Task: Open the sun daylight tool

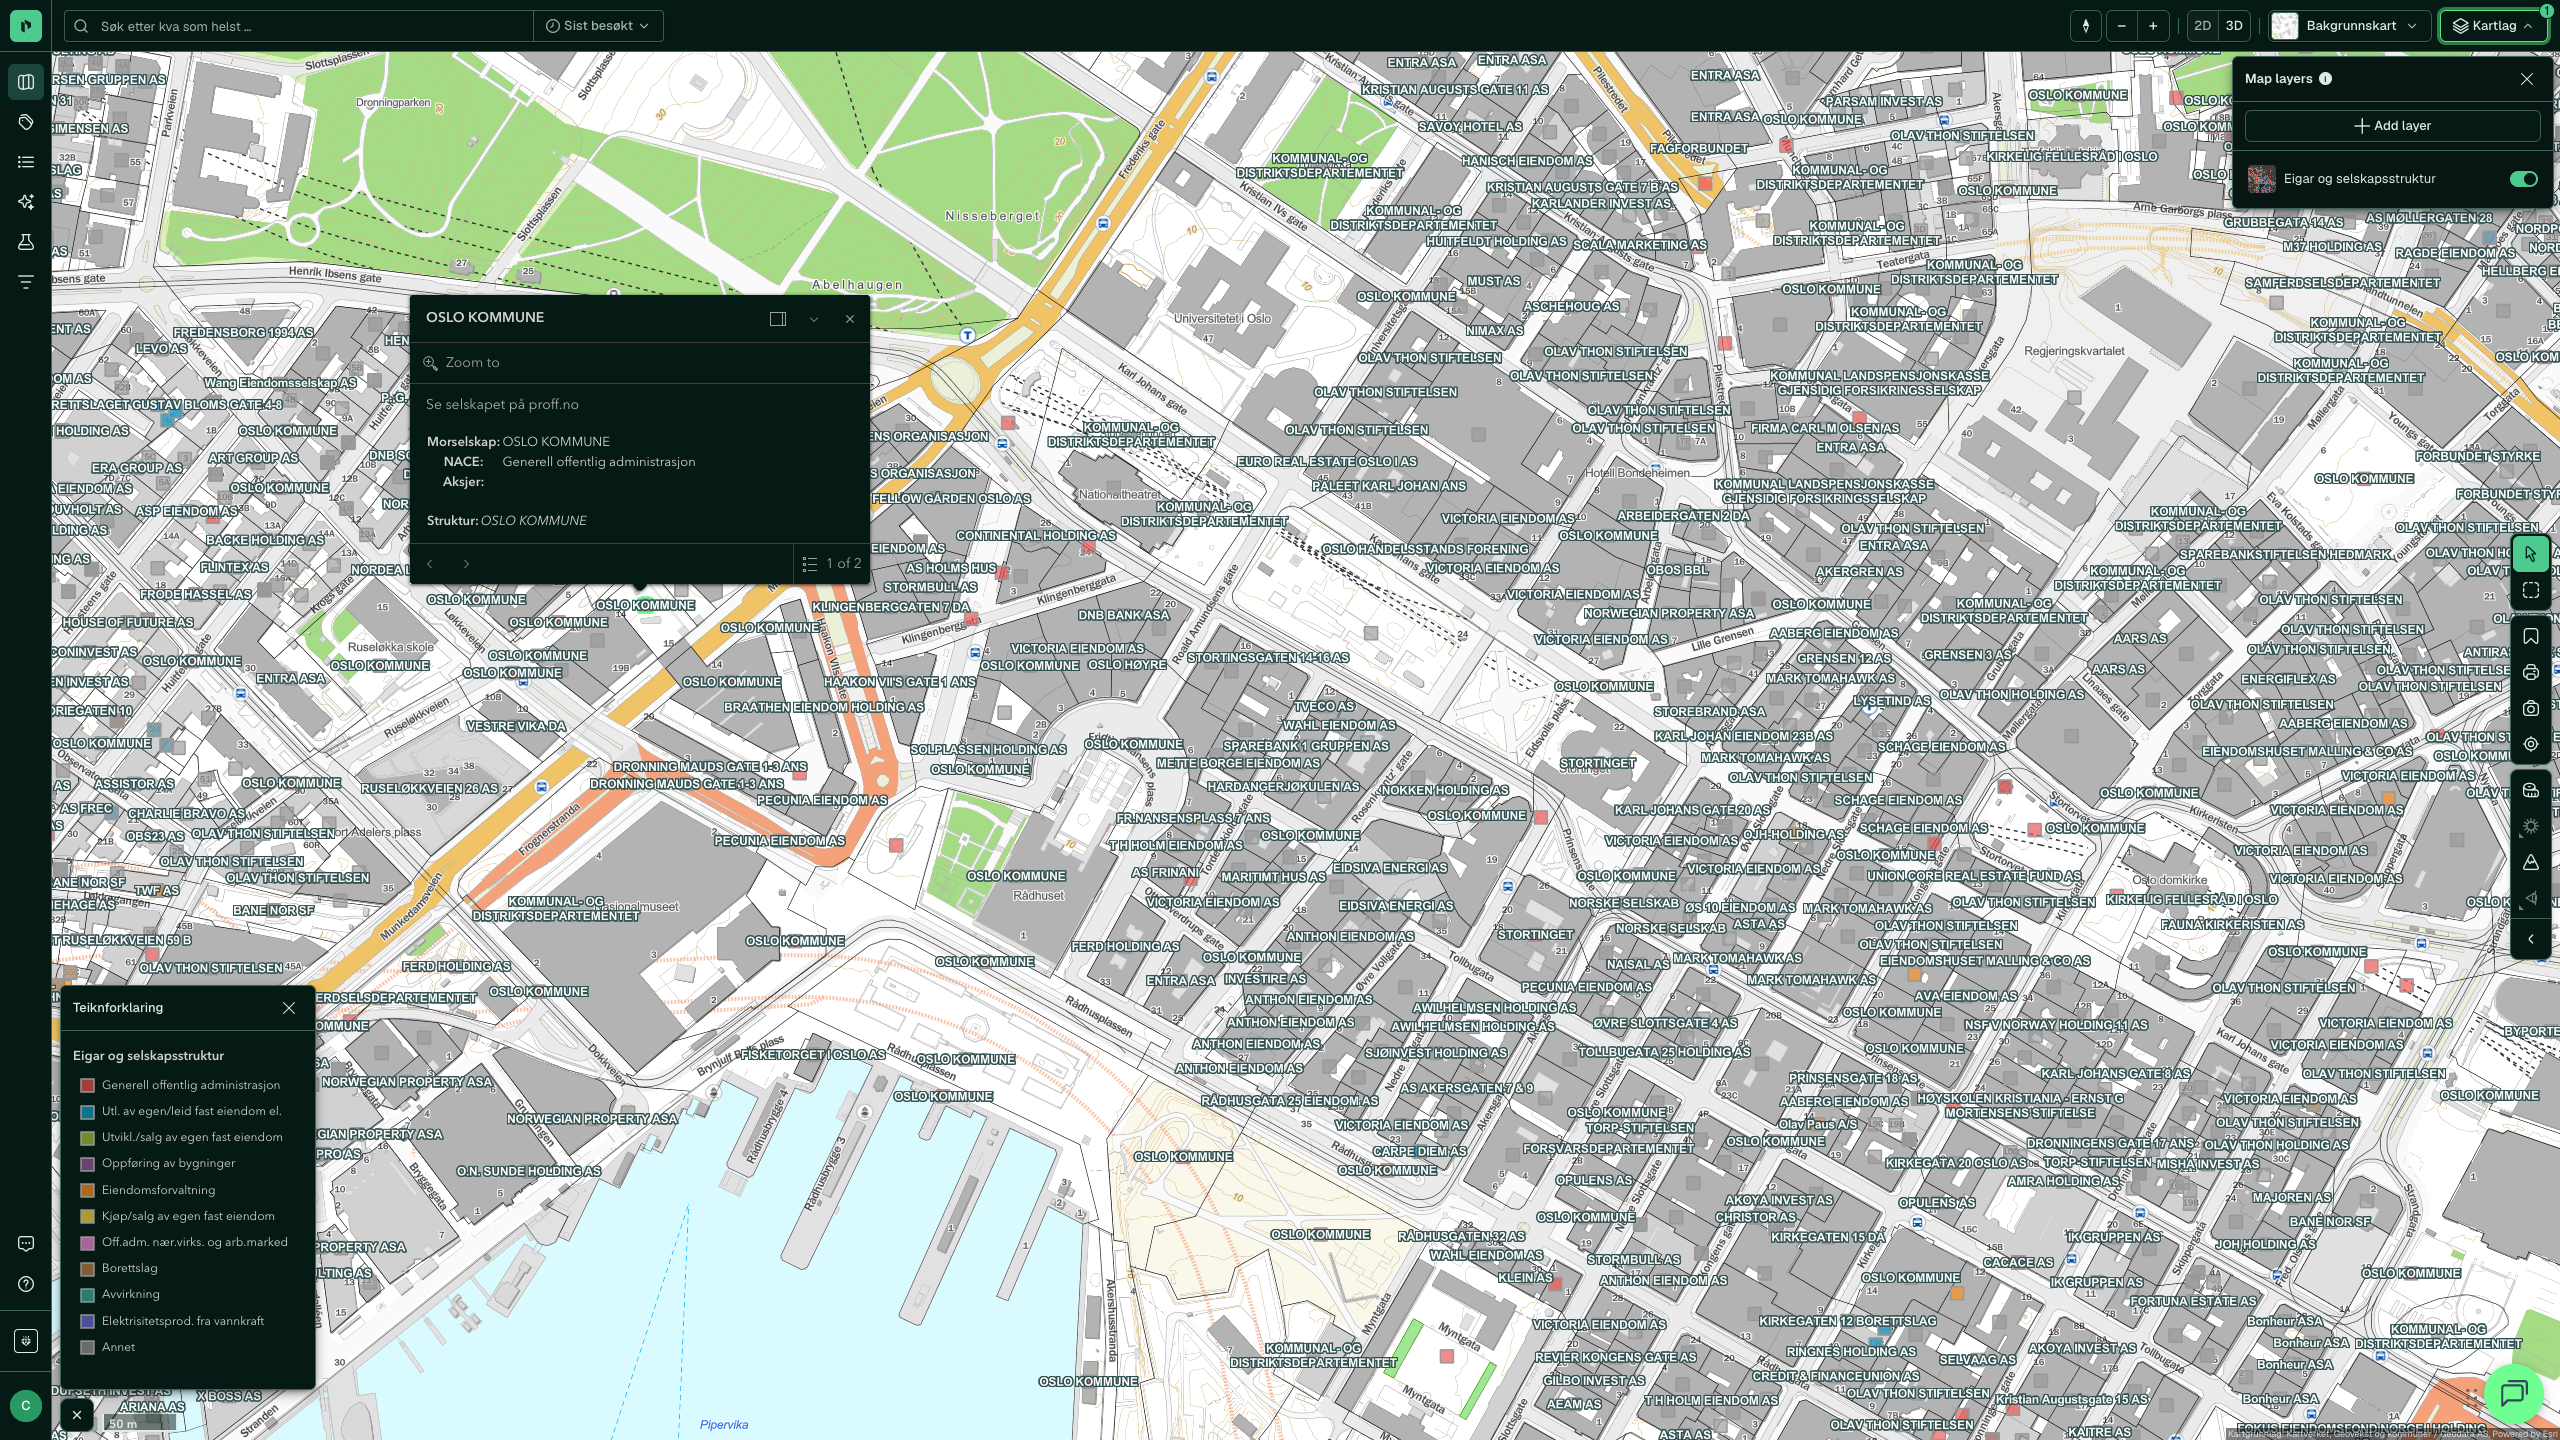Action: (2531, 827)
